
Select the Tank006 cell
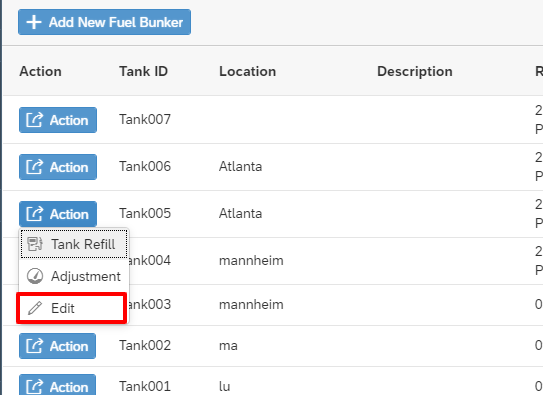(x=145, y=167)
